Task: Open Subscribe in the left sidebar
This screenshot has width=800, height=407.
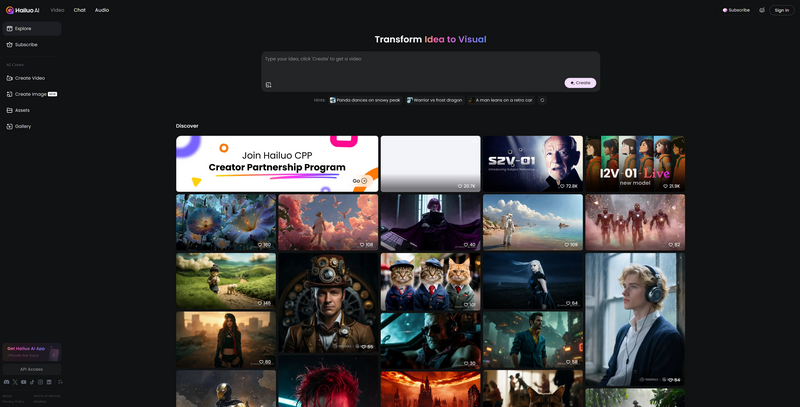Action: click(x=32, y=45)
